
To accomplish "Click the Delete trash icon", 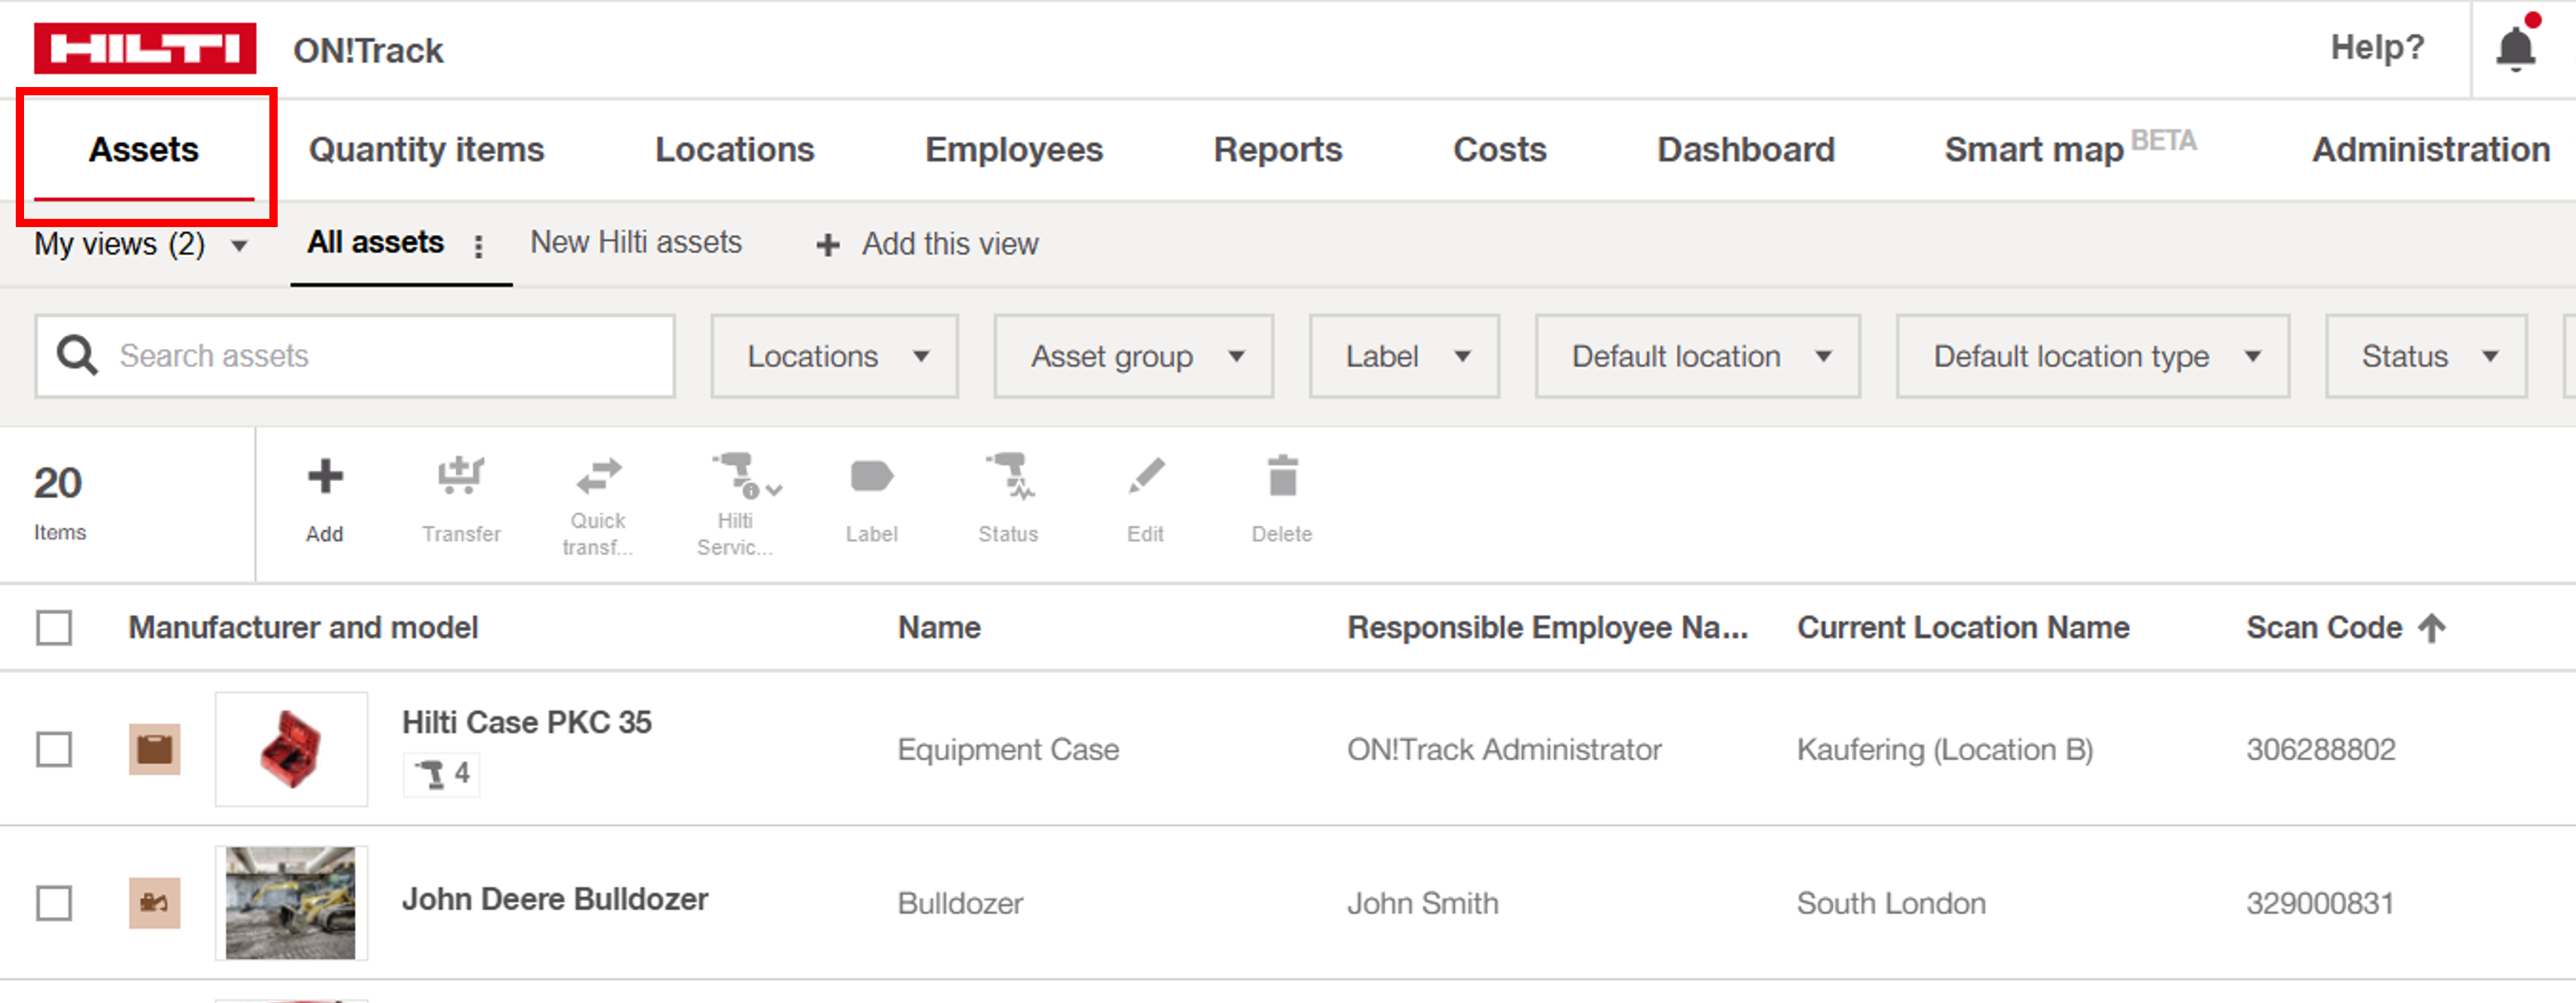I will tap(1282, 476).
